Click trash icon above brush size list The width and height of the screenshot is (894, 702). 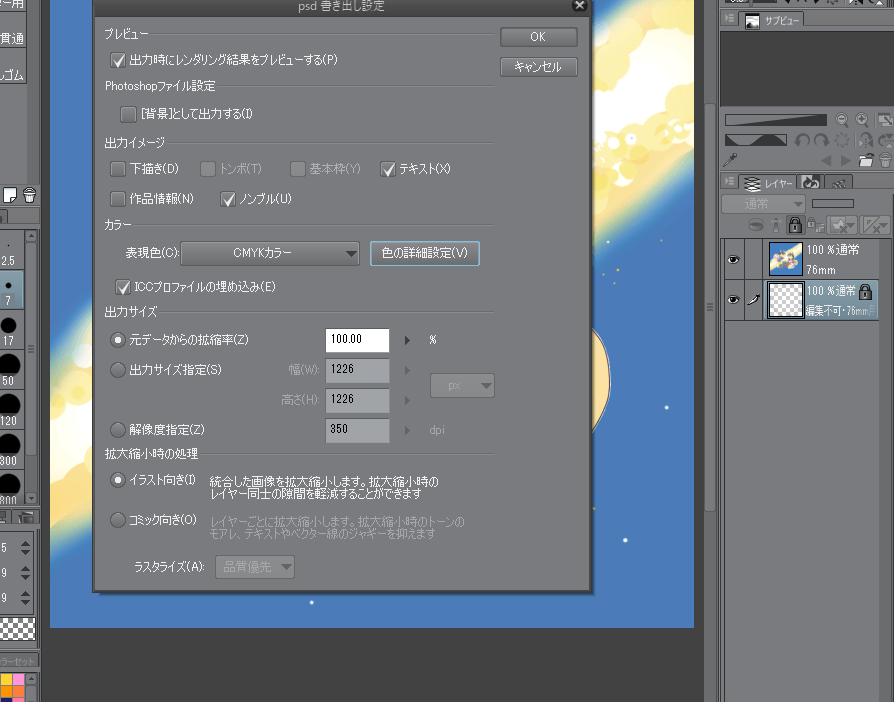29,194
